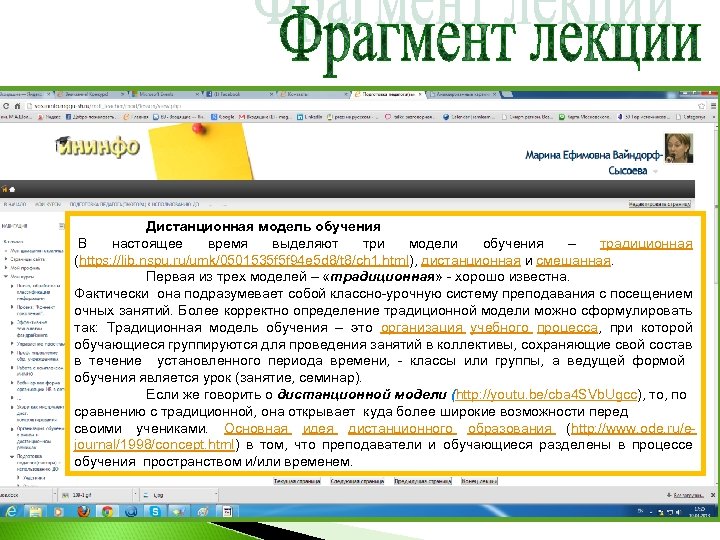The height and width of the screenshot is (540, 720).
Task: Click В начало breadcrumb link
Action: pos(15,204)
